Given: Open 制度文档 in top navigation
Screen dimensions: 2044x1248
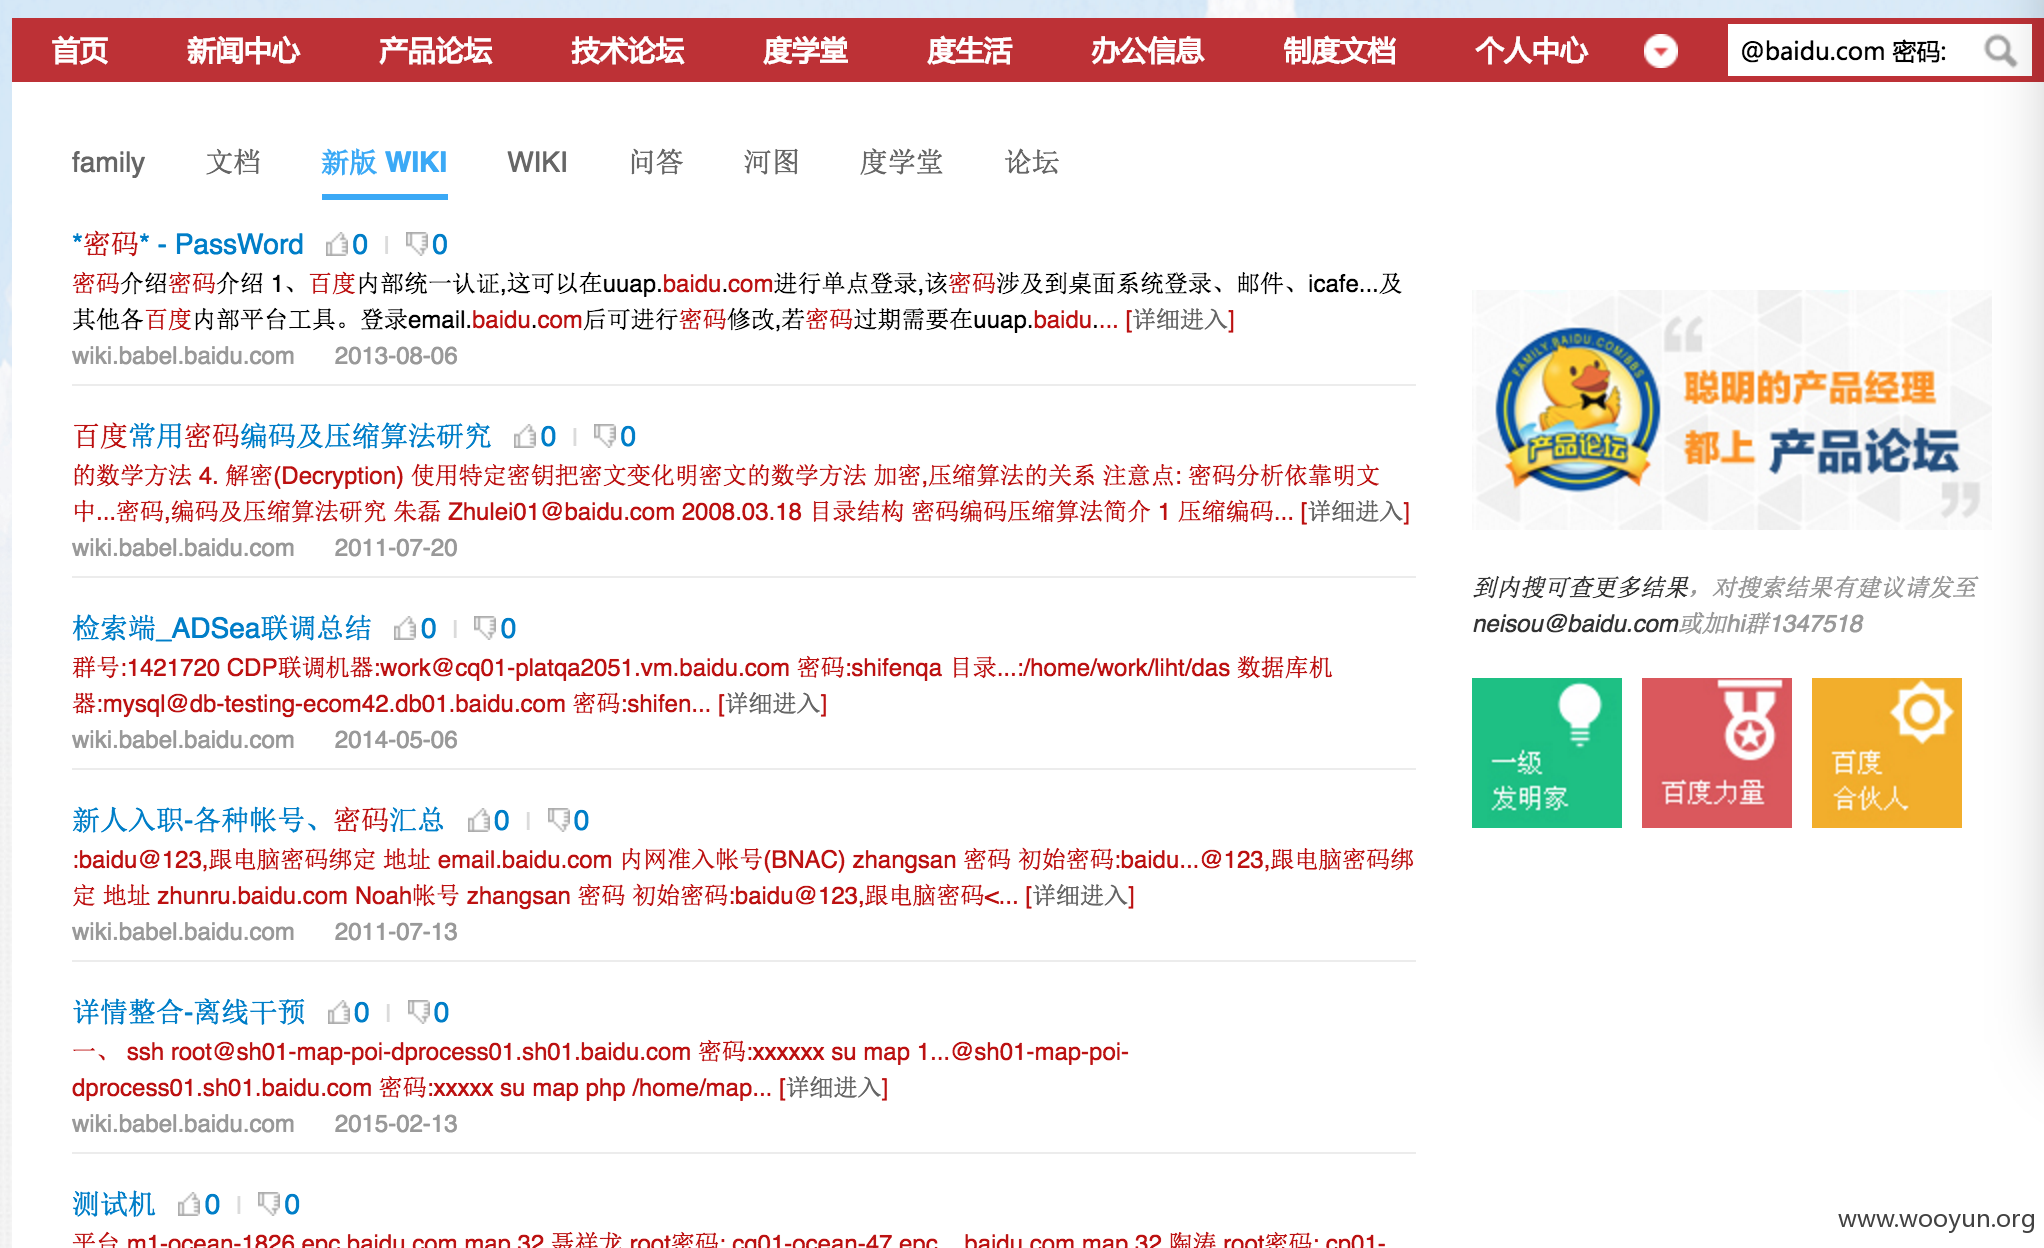Looking at the screenshot, I should [x=1339, y=50].
